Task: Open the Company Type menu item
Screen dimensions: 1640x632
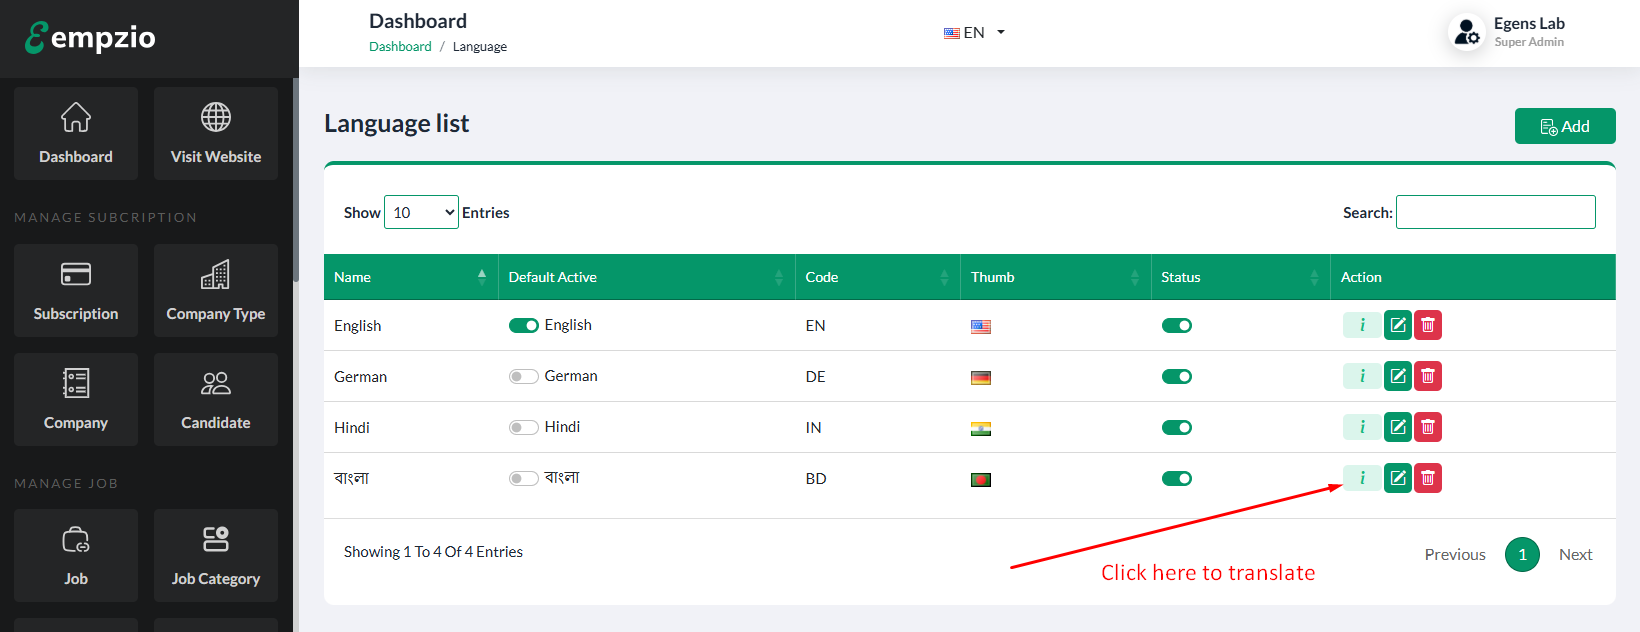Action: point(215,290)
